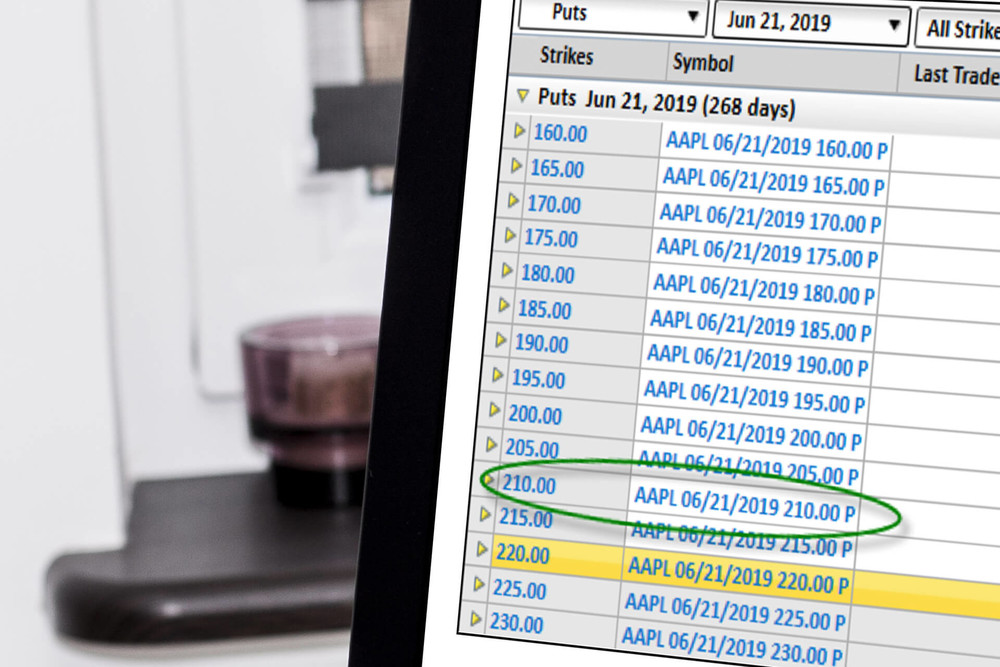This screenshot has height=667, width=1000.
Task: Expand the 195.00 strike row
Action: coord(497,376)
